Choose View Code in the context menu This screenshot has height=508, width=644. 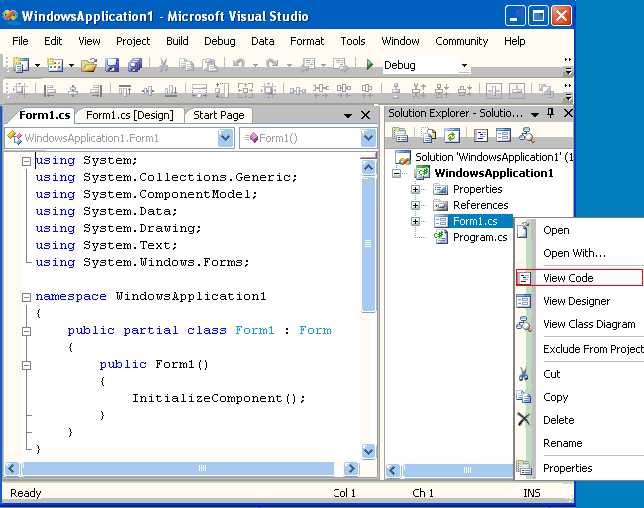click(580, 278)
